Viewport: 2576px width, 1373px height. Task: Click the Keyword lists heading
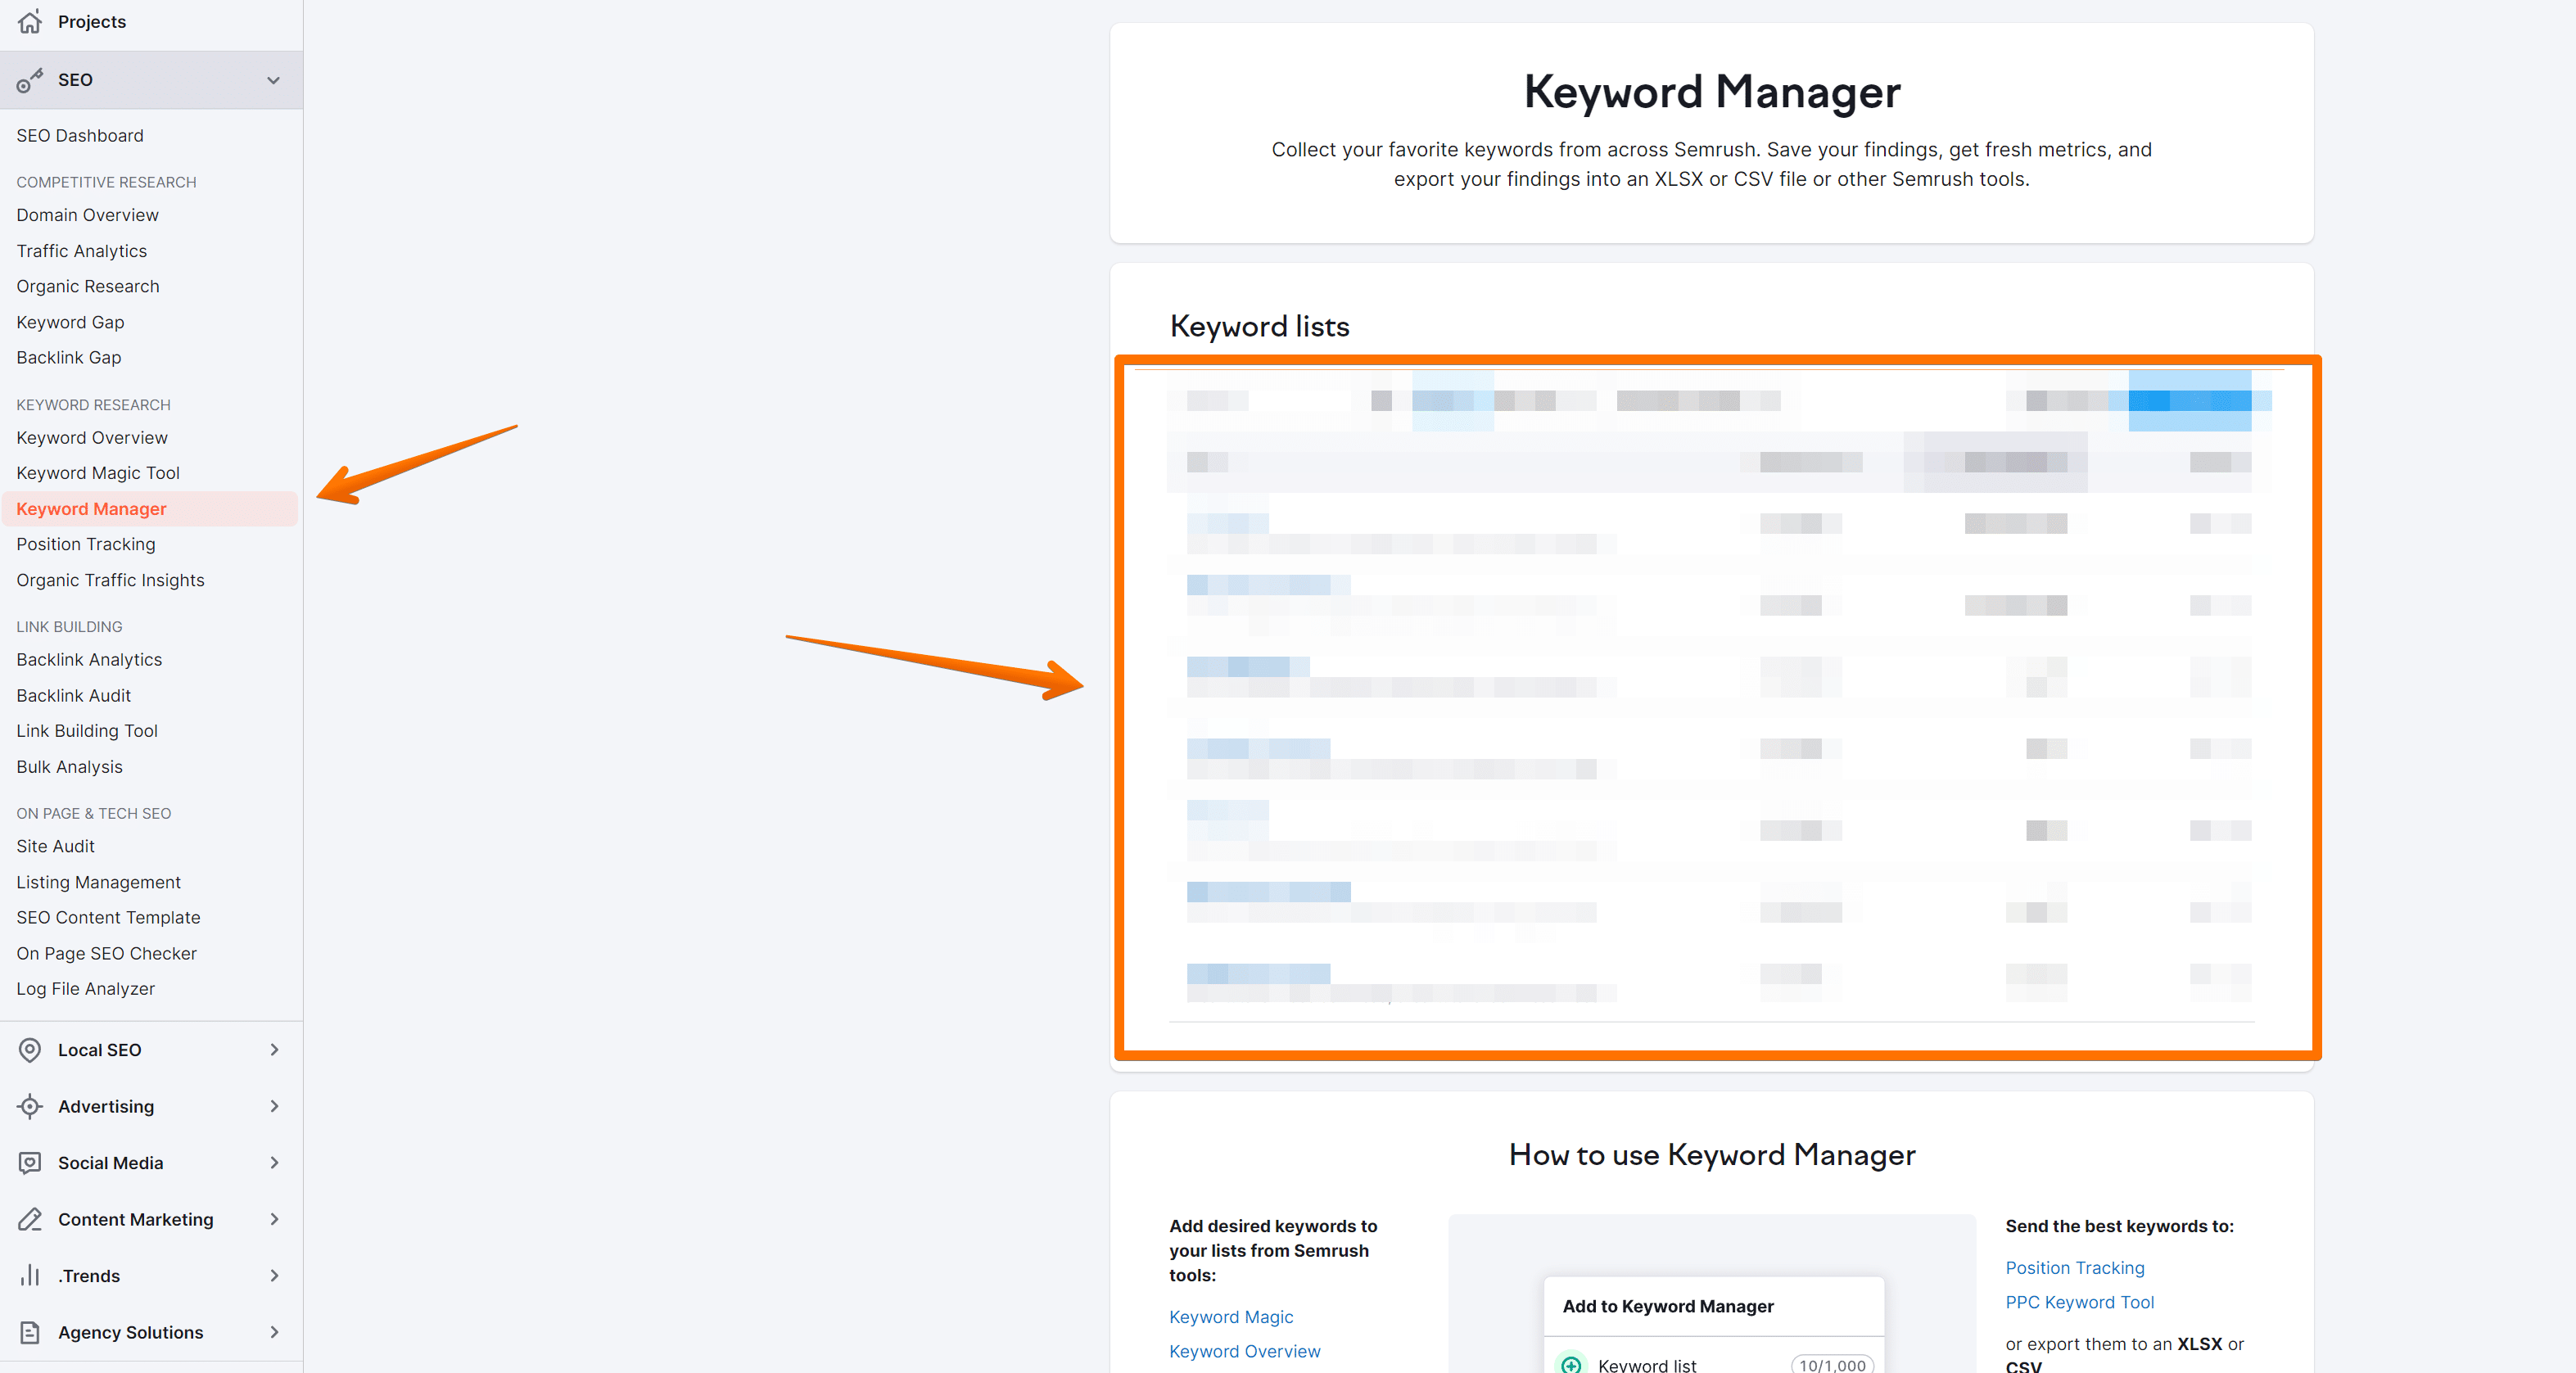pos(1260,327)
